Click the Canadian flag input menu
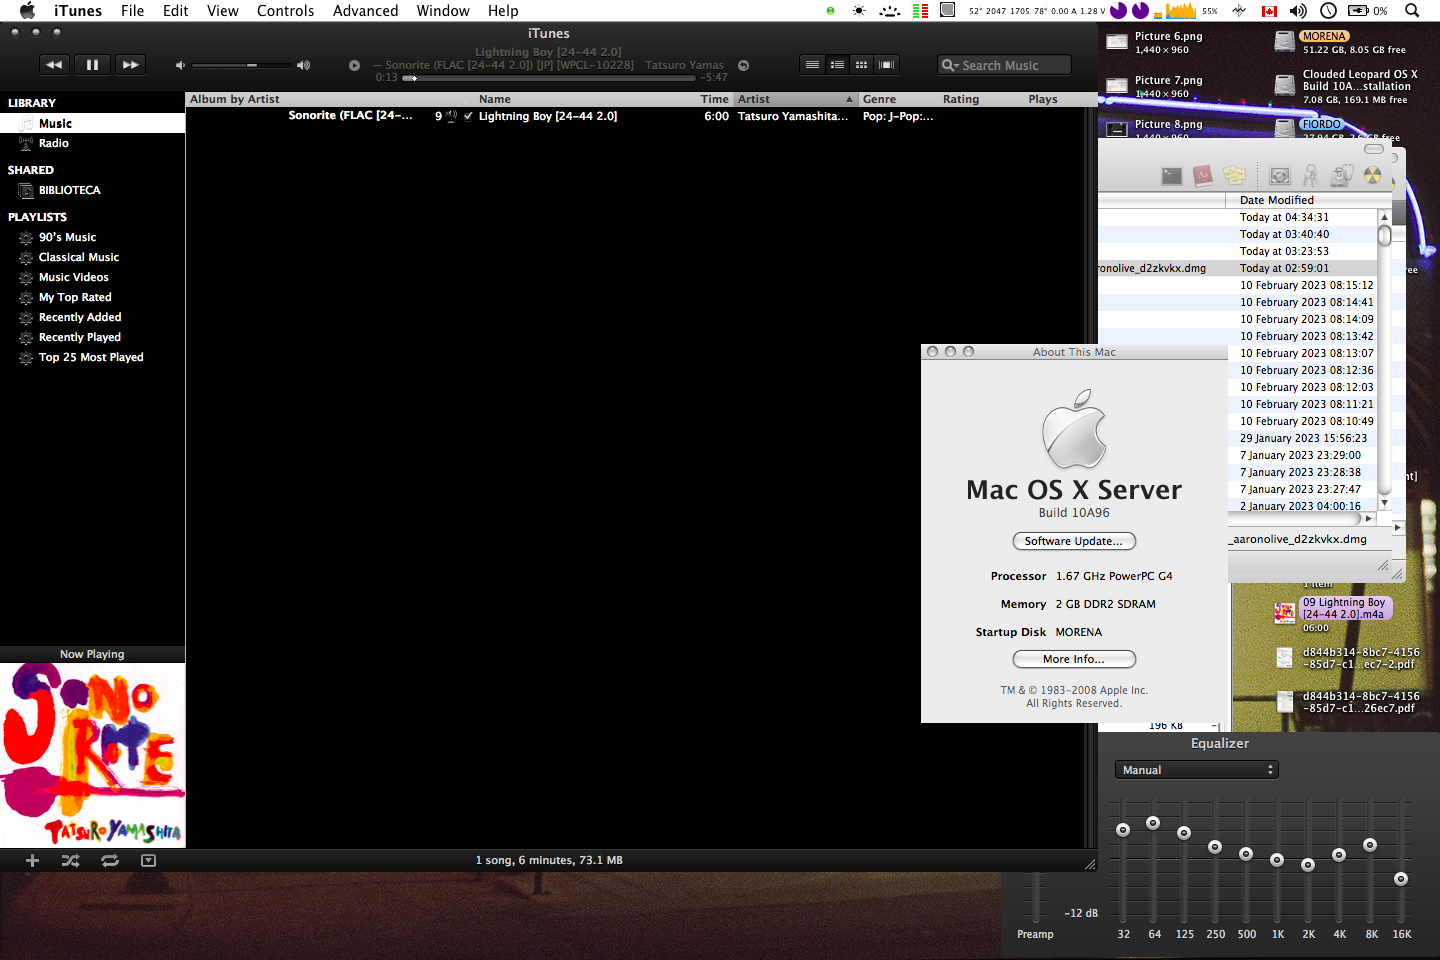 coord(1269,11)
